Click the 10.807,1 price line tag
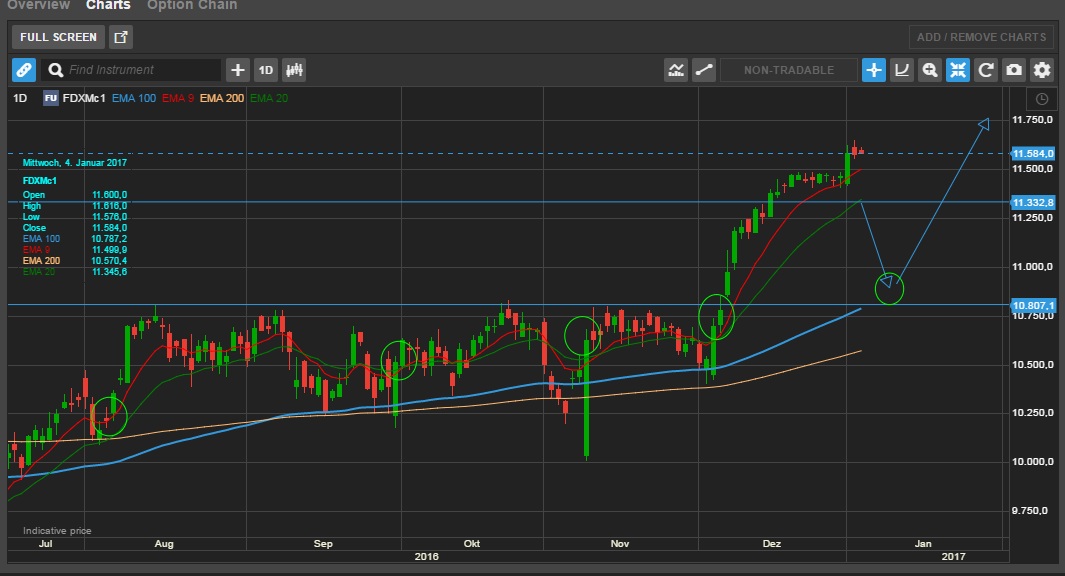1065x576 pixels. 1032,306
